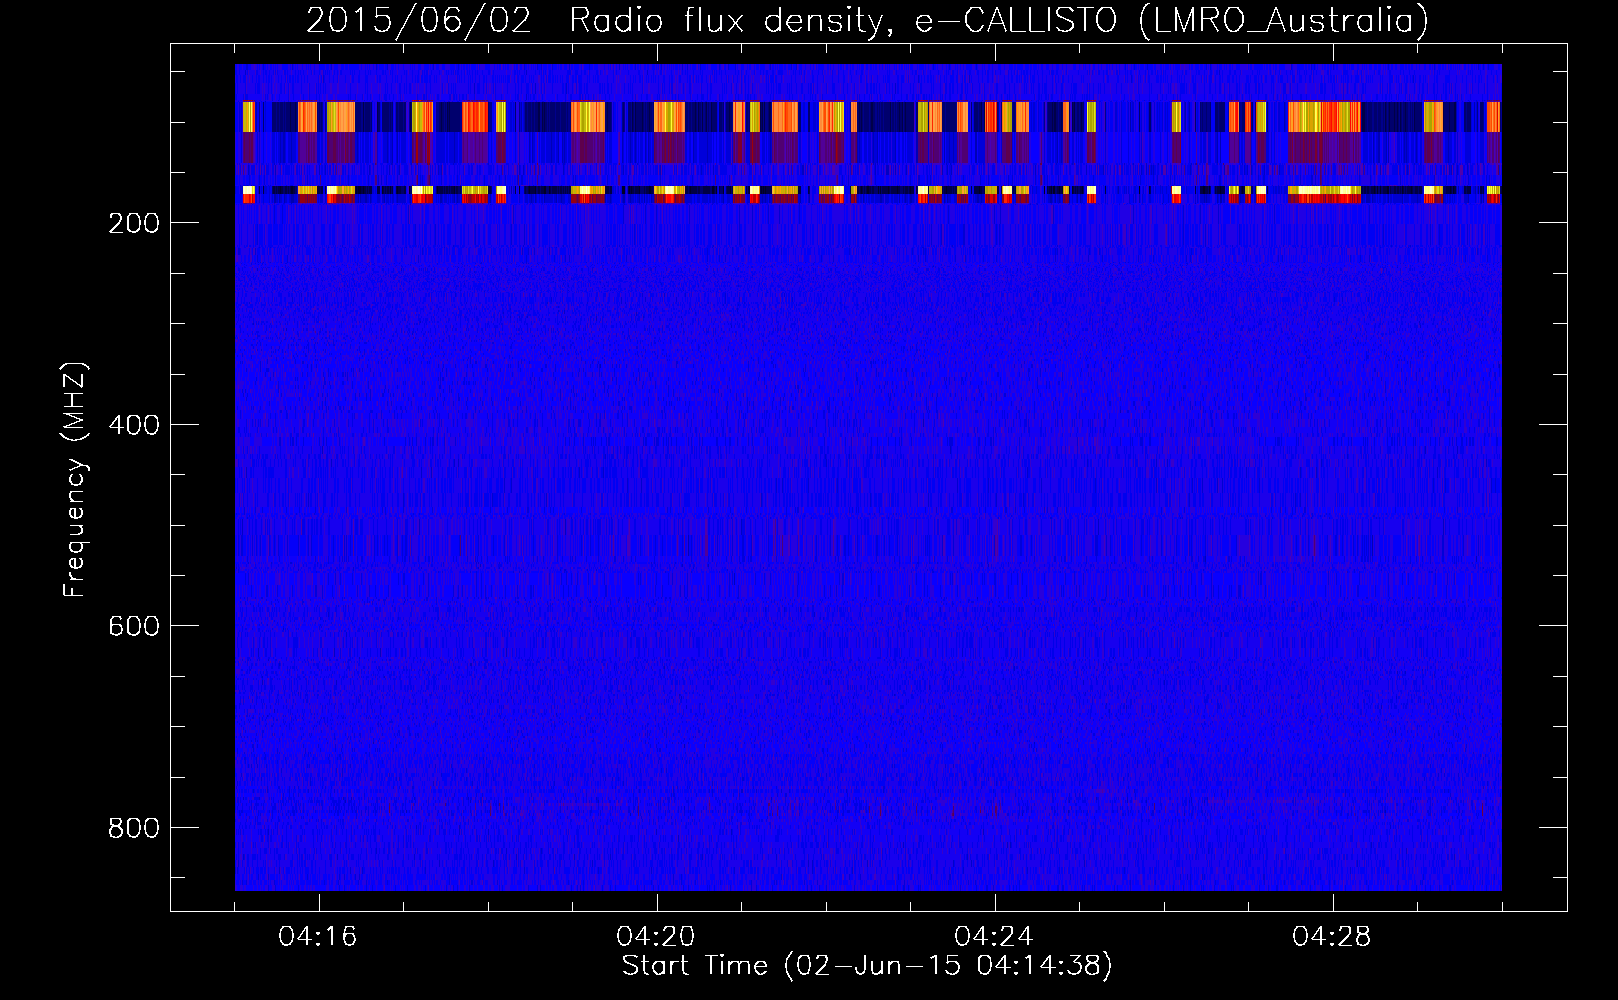The width and height of the screenshot is (1618, 1000).
Task: Click the 04:24 time tick label
Action: [994, 937]
